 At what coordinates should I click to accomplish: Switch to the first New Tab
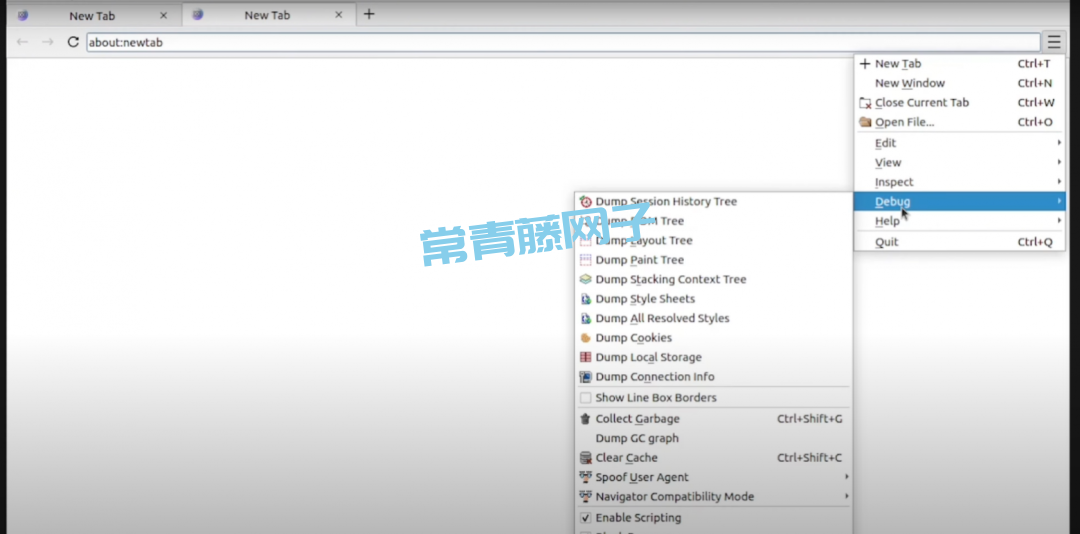tap(91, 15)
